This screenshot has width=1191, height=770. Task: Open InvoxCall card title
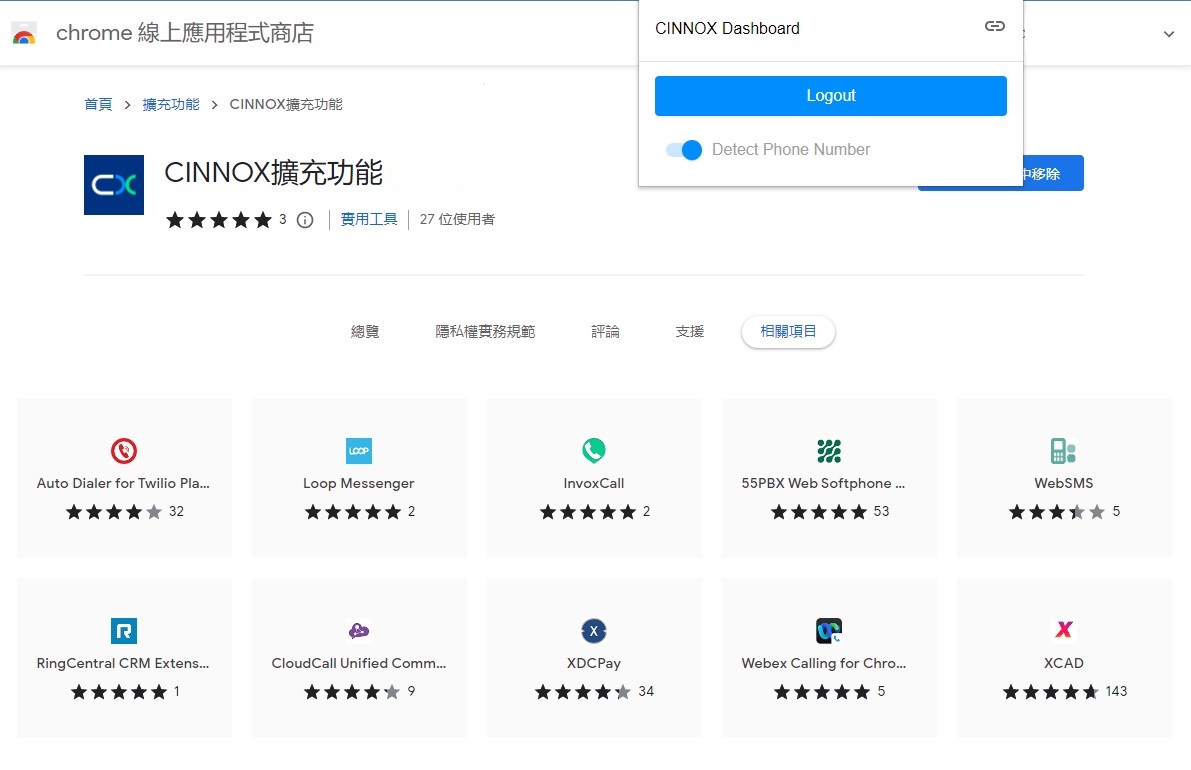tap(593, 483)
